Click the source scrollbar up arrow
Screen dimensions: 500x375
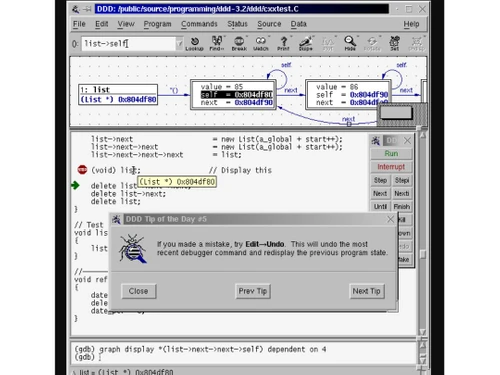pyautogui.click(x=422, y=135)
